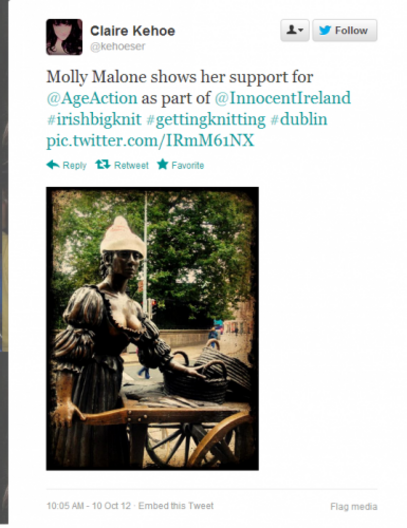
Task: Click the Reply text link
Action: coord(75,165)
